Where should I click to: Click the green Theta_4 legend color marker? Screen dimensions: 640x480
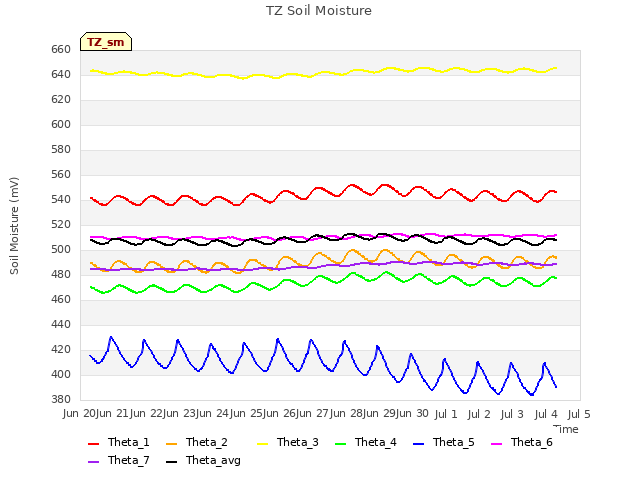click(340, 443)
